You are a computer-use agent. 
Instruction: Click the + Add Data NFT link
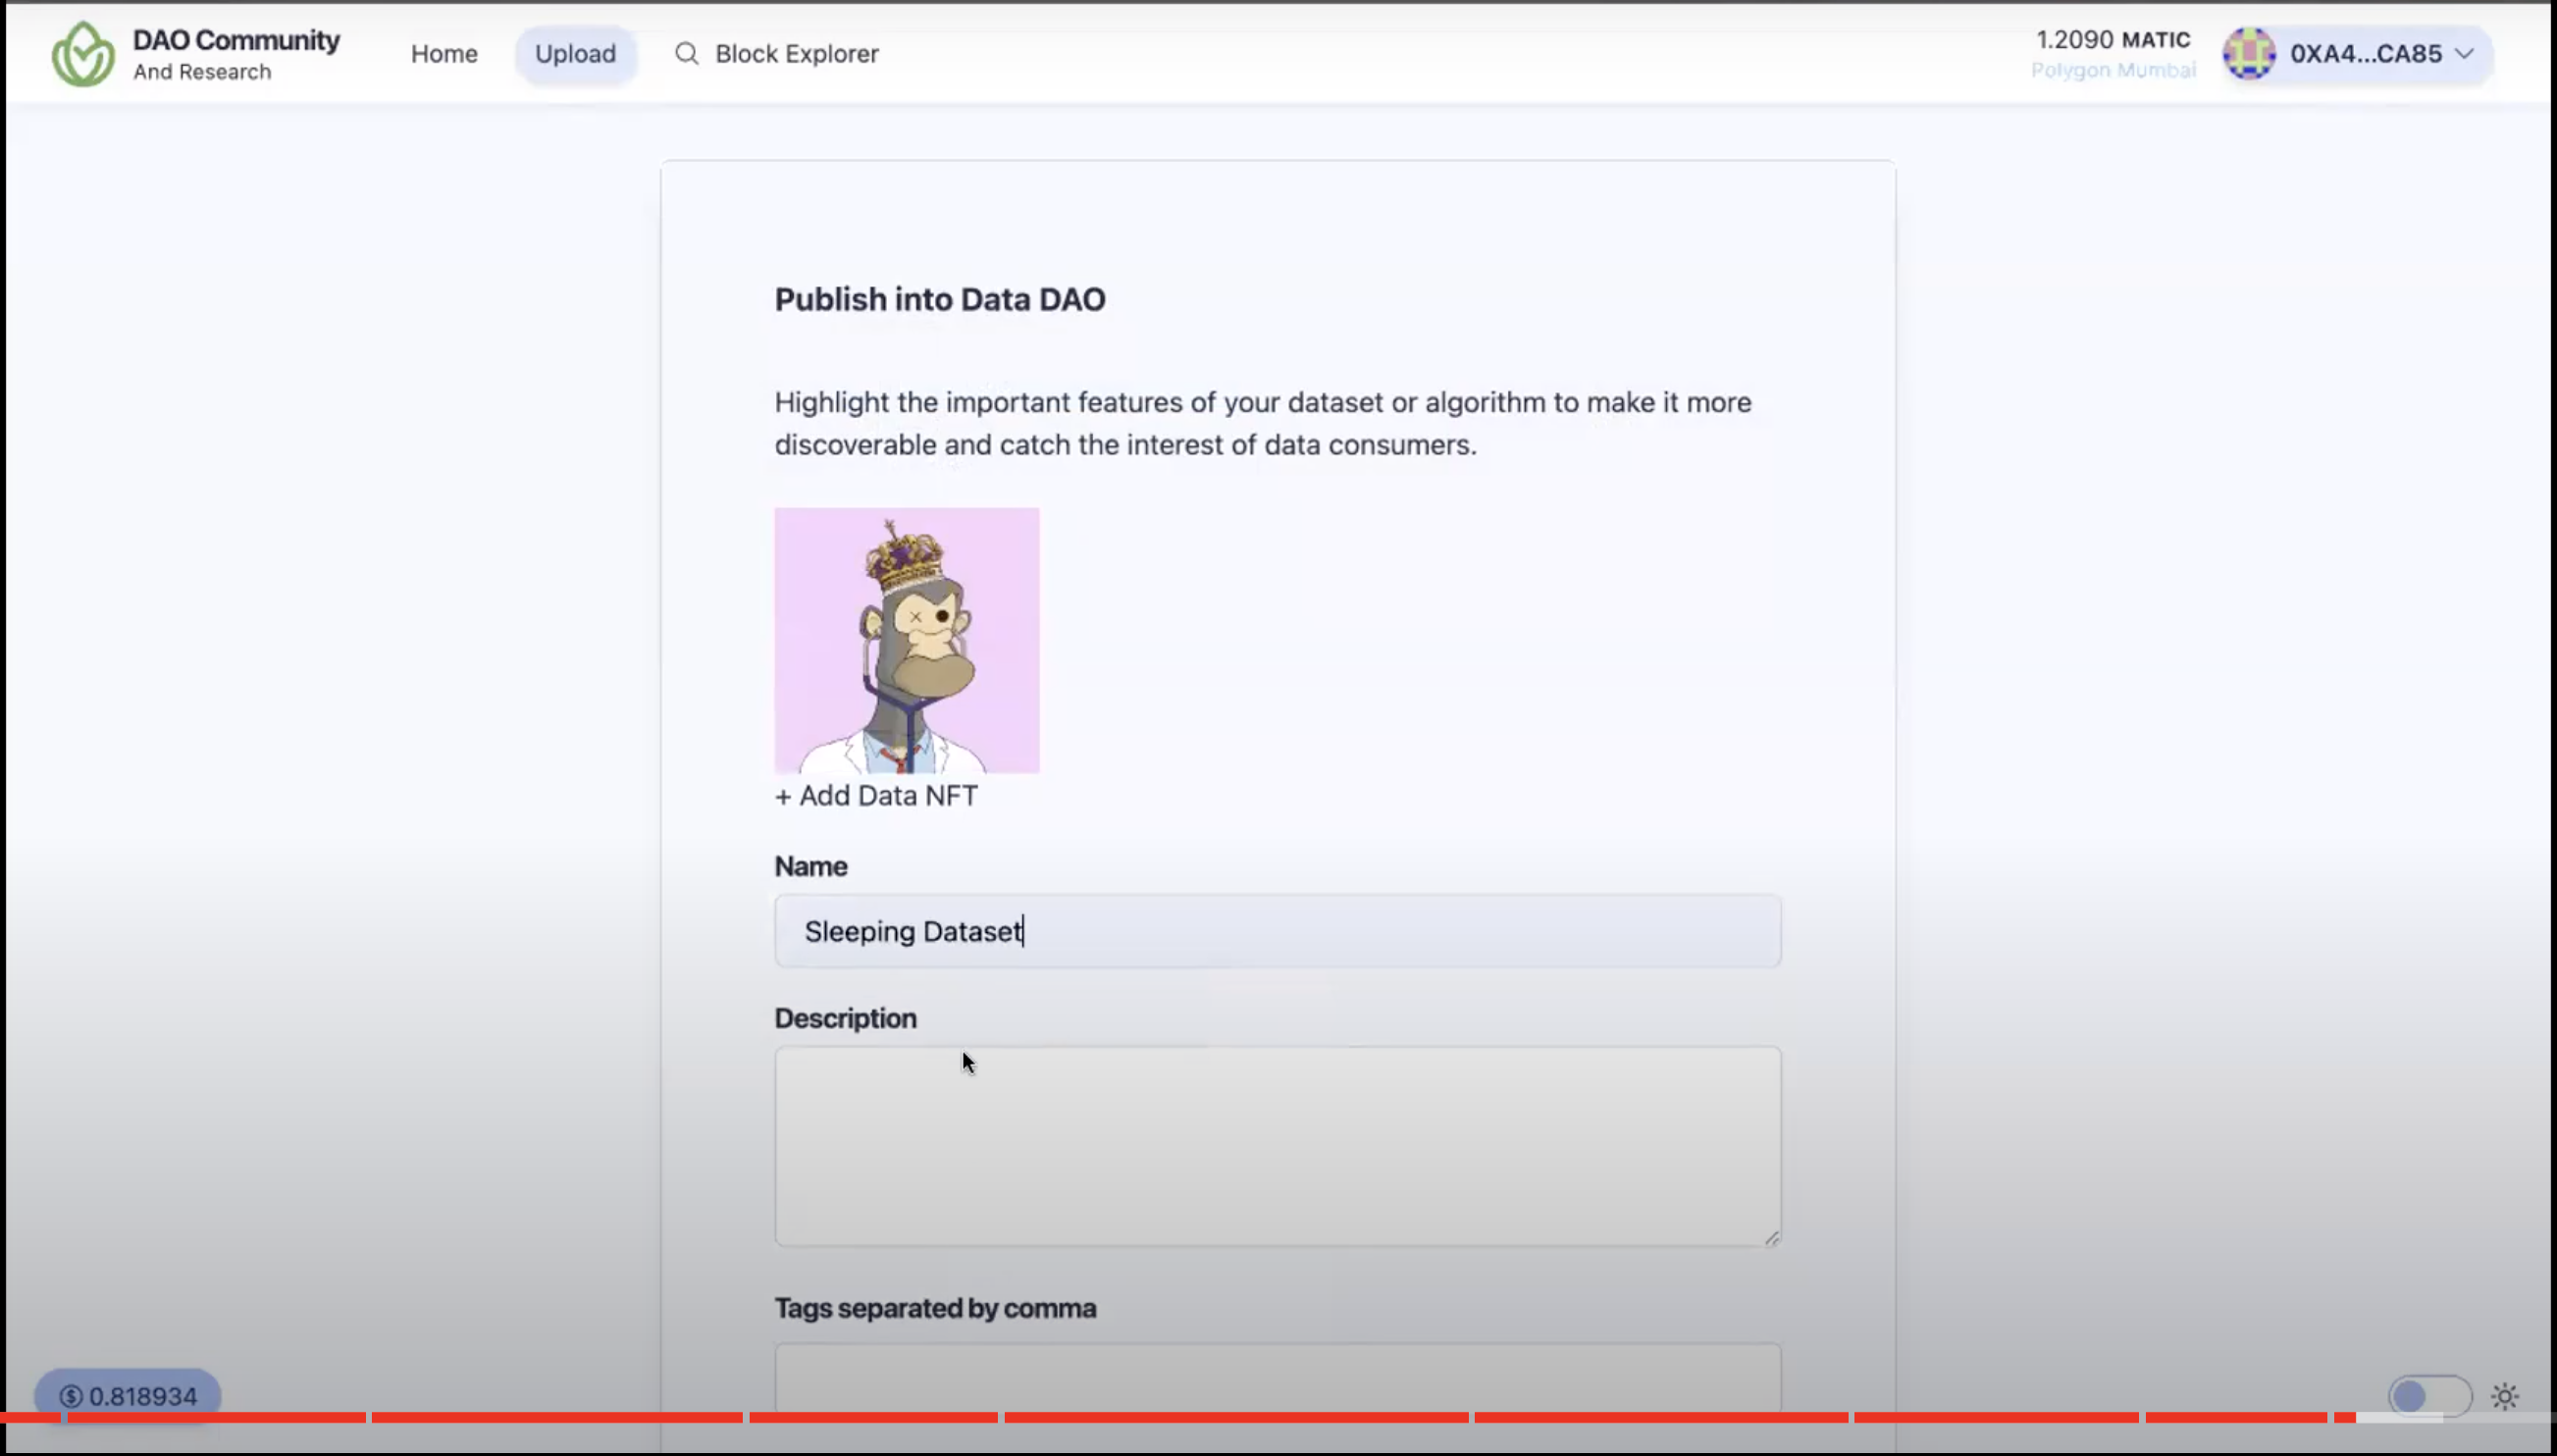(876, 796)
